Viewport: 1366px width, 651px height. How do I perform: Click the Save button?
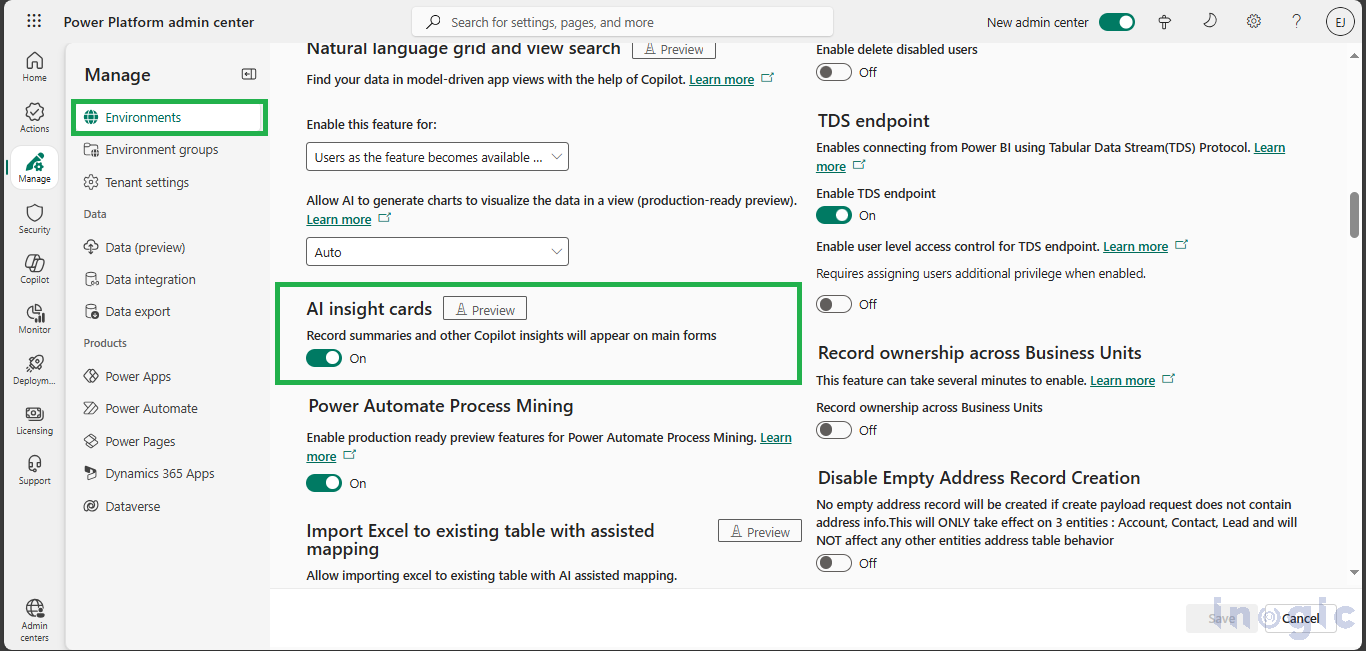(x=1221, y=618)
